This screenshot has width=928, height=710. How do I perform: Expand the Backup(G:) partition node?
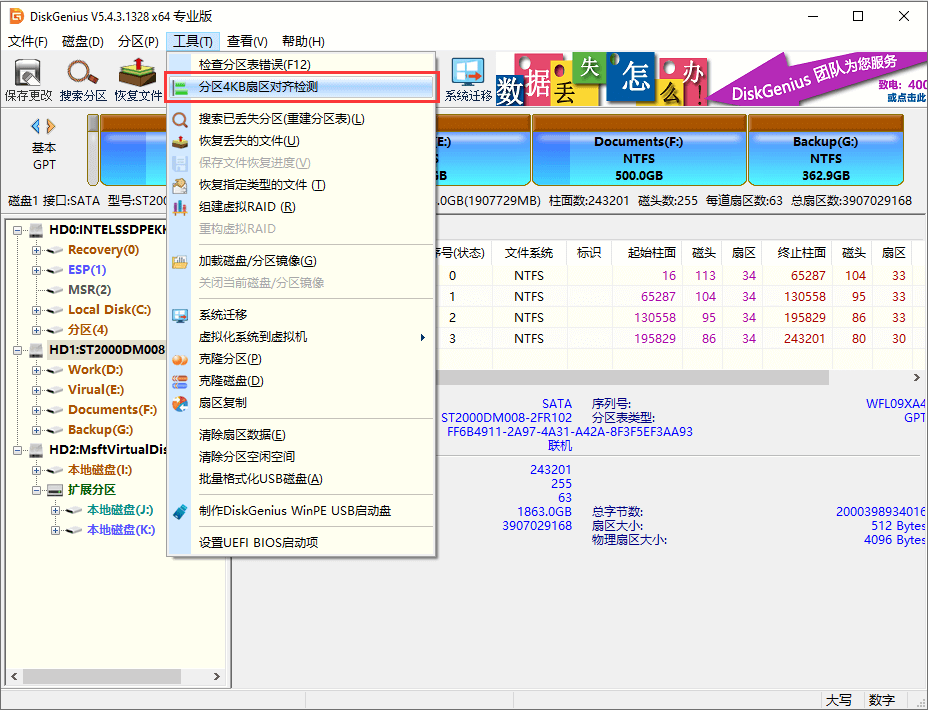(x=37, y=430)
